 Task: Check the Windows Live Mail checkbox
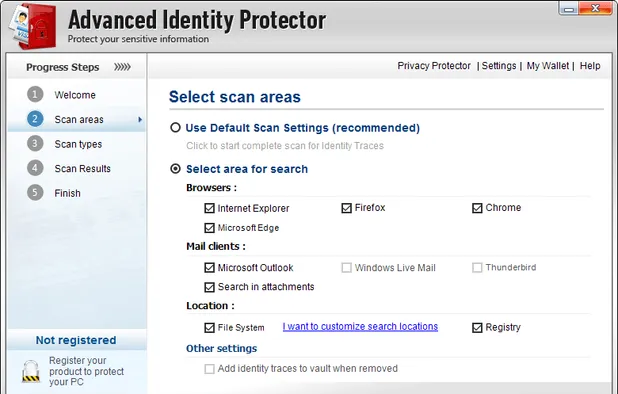point(346,268)
